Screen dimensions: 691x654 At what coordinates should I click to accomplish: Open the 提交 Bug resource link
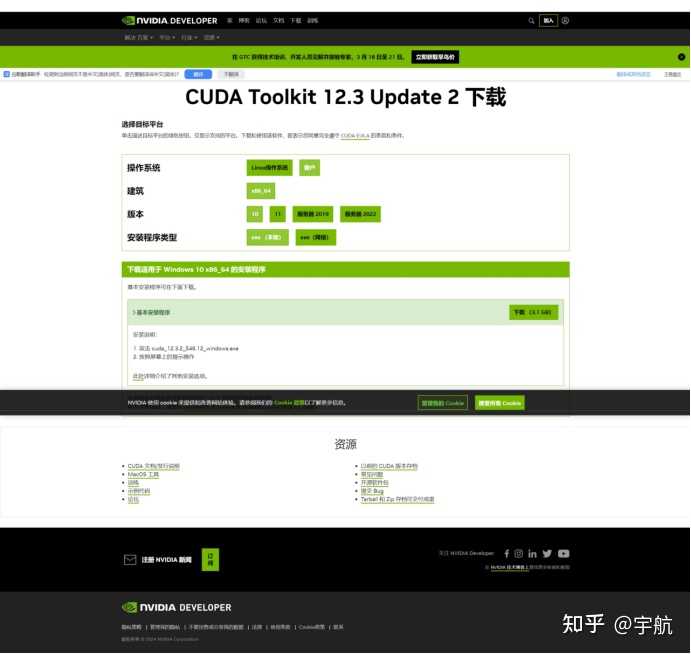[372, 491]
